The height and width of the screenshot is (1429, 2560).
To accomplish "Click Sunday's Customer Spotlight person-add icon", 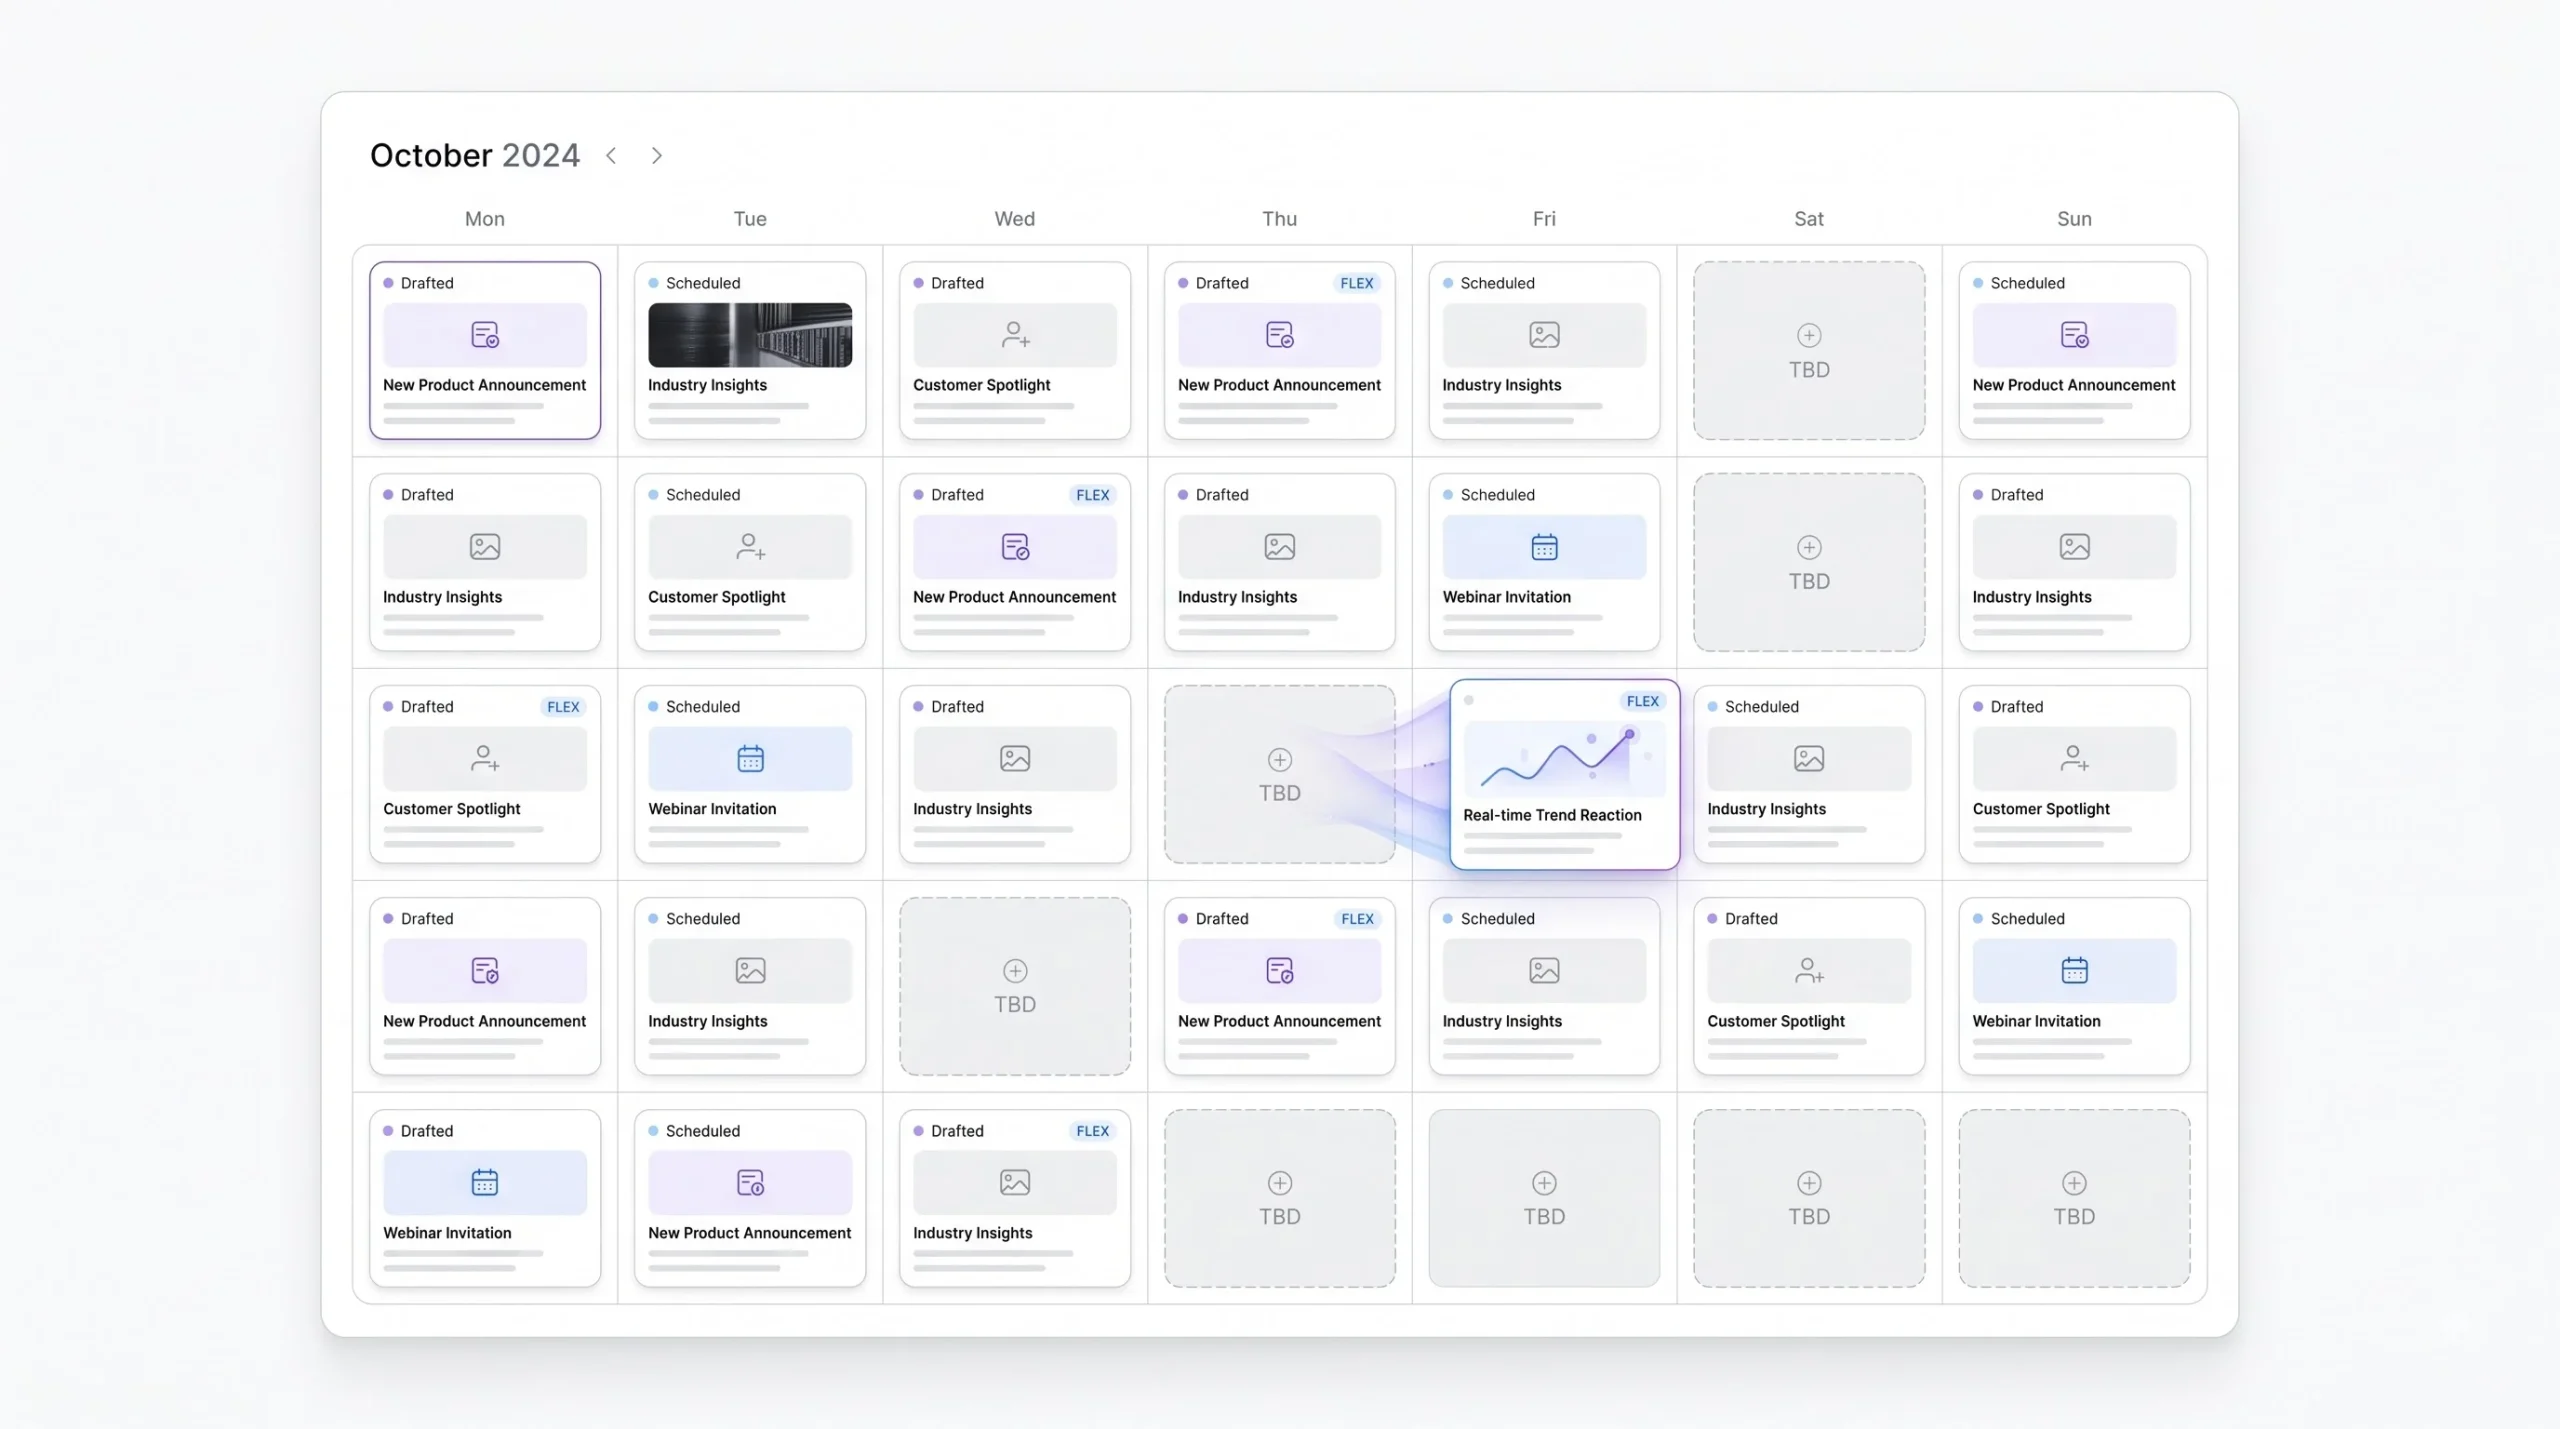I will [x=2074, y=758].
